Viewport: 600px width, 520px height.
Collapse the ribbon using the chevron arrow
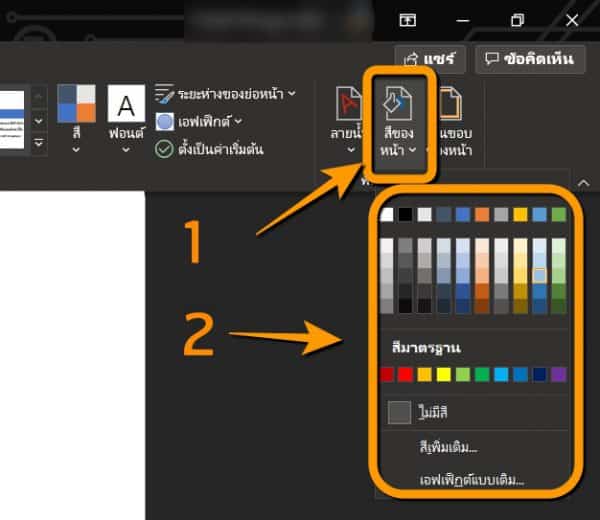(584, 182)
